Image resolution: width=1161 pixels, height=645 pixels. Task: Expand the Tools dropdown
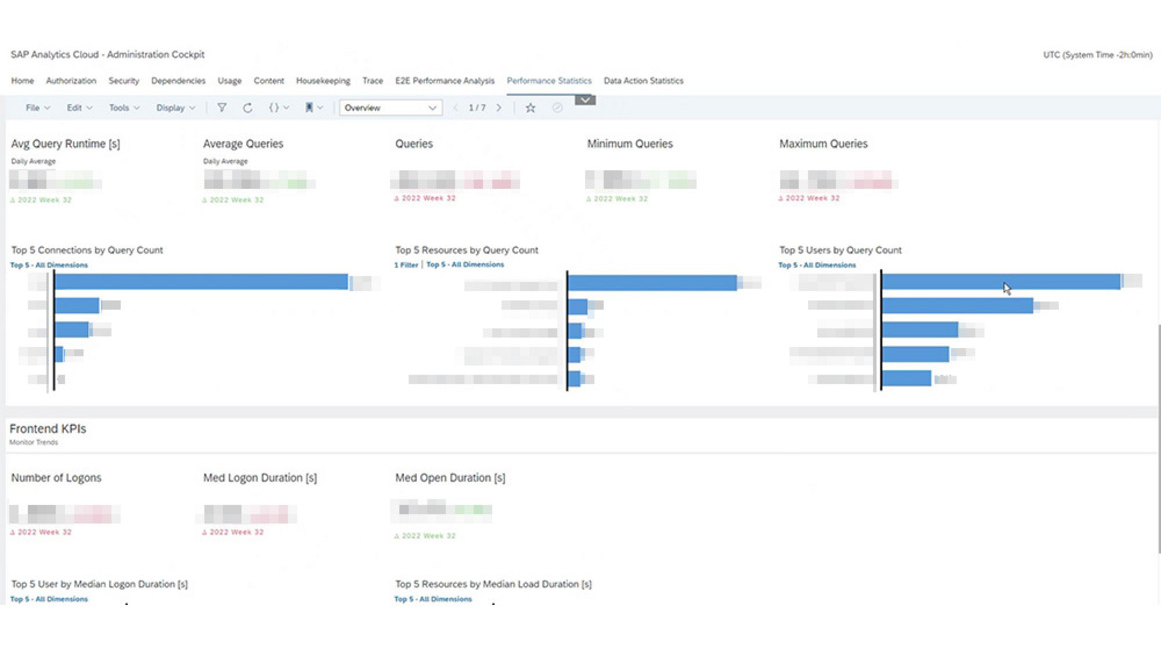pyautogui.click(x=124, y=108)
